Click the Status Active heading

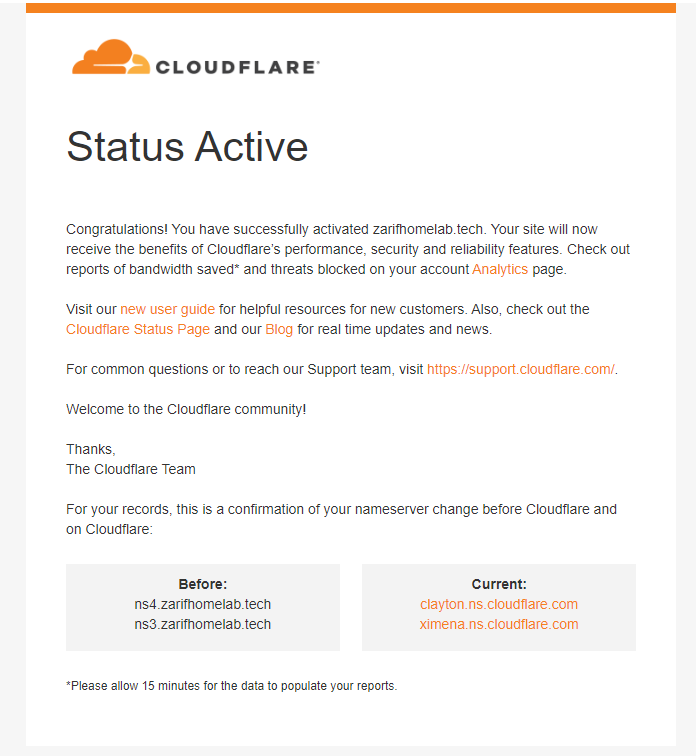click(x=187, y=147)
